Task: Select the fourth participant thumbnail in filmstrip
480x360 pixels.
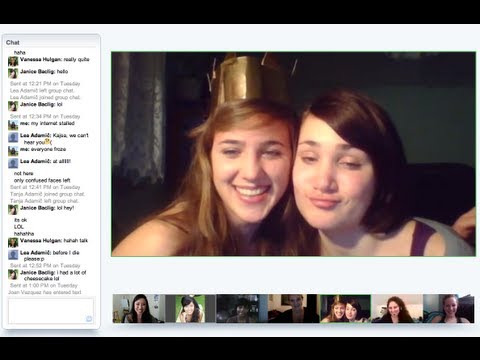Action: click(x=294, y=308)
